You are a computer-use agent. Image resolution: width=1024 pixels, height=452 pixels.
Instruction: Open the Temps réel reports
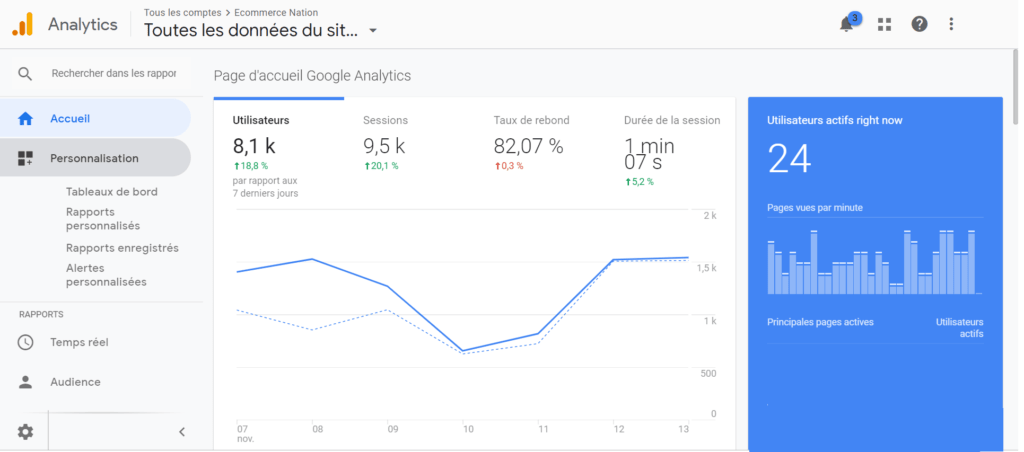coord(79,342)
